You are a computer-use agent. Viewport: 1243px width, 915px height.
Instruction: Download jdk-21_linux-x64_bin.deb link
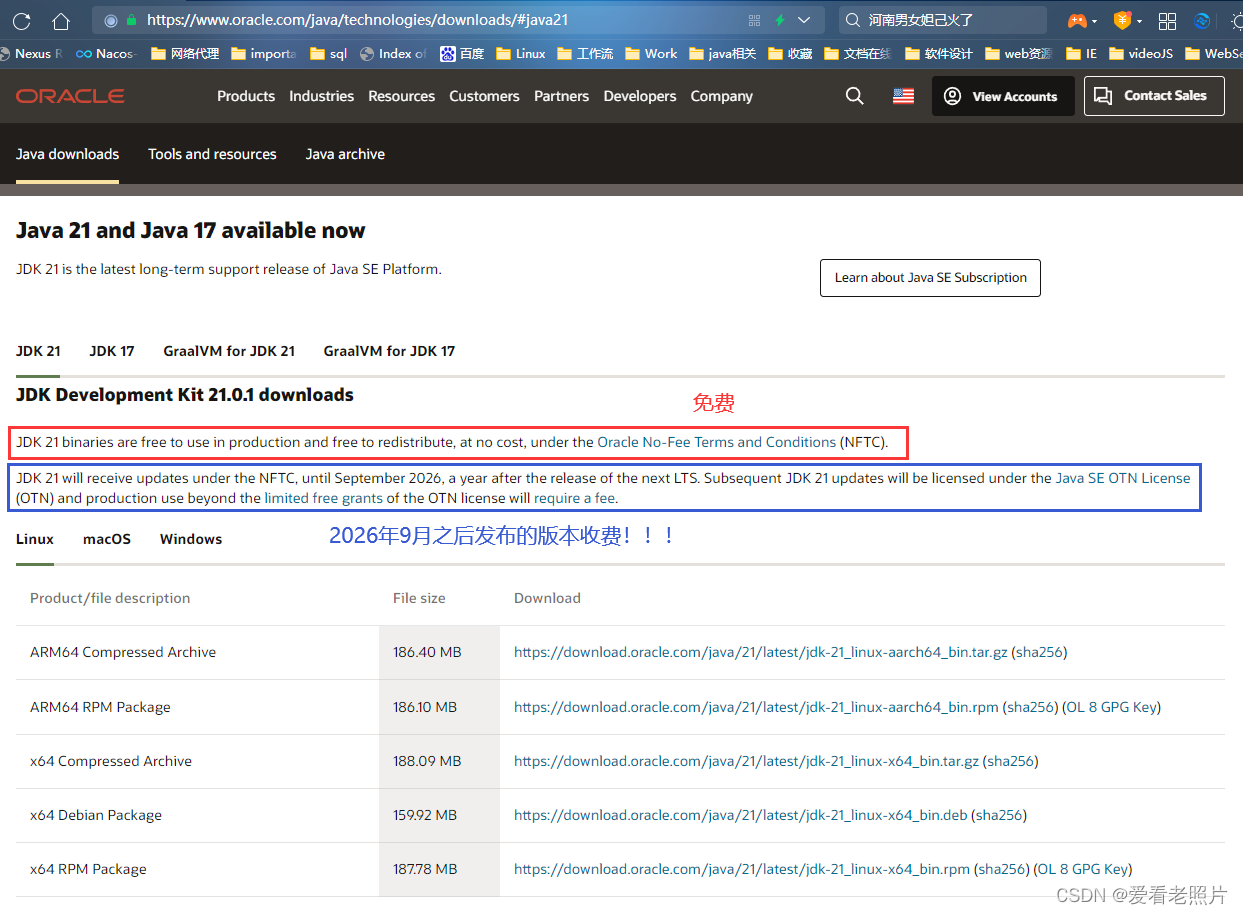(741, 815)
